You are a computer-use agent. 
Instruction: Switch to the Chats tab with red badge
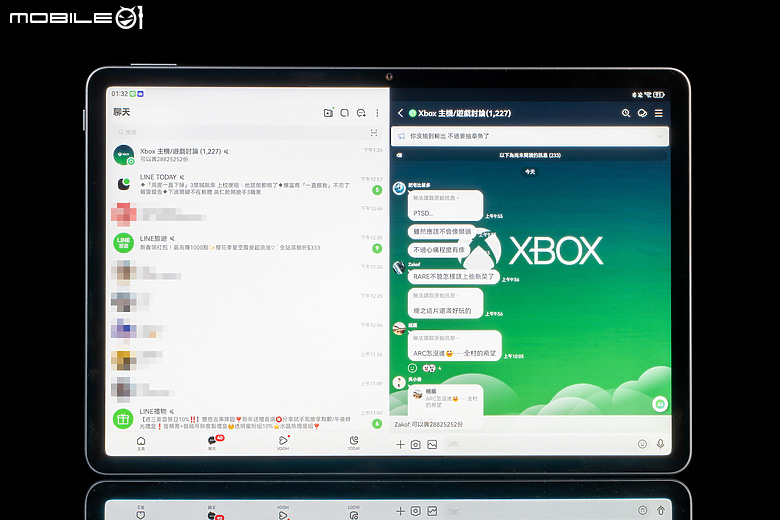click(214, 443)
